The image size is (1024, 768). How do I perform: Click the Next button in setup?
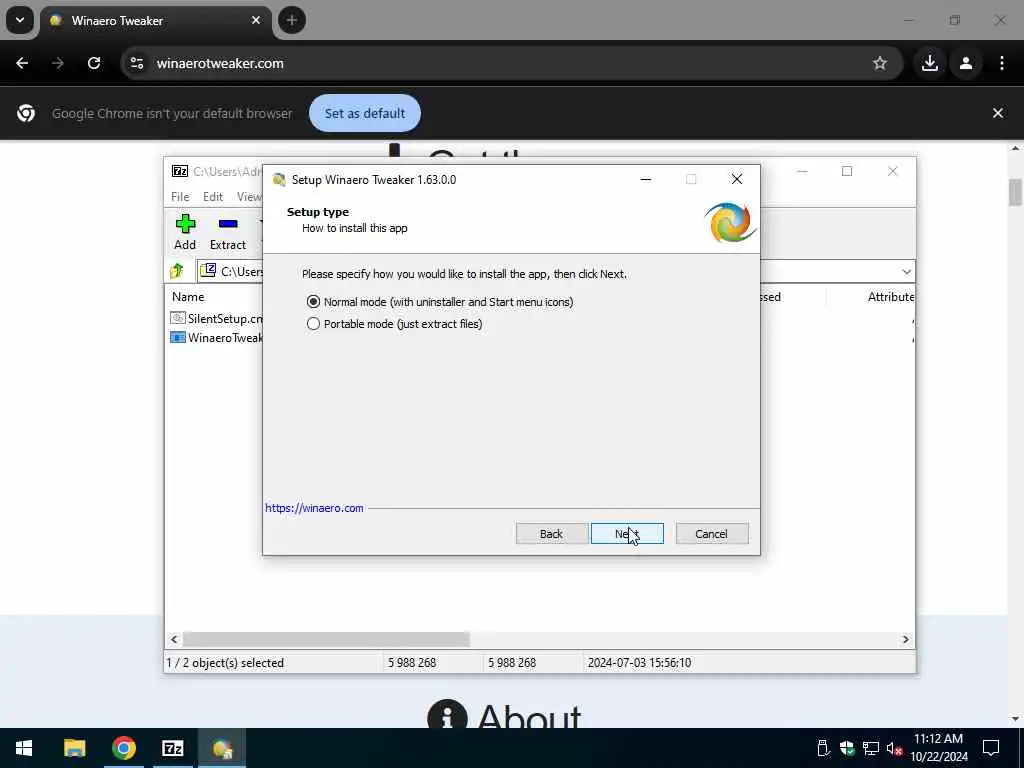(x=627, y=534)
